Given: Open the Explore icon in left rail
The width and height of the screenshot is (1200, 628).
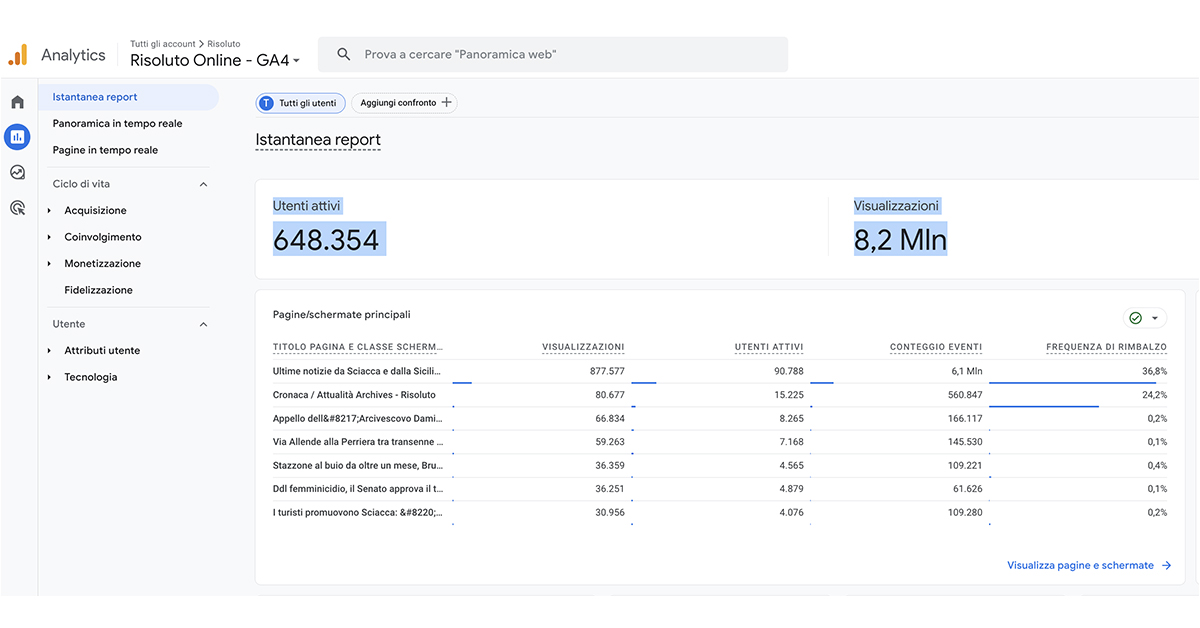Looking at the screenshot, I should point(17,172).
